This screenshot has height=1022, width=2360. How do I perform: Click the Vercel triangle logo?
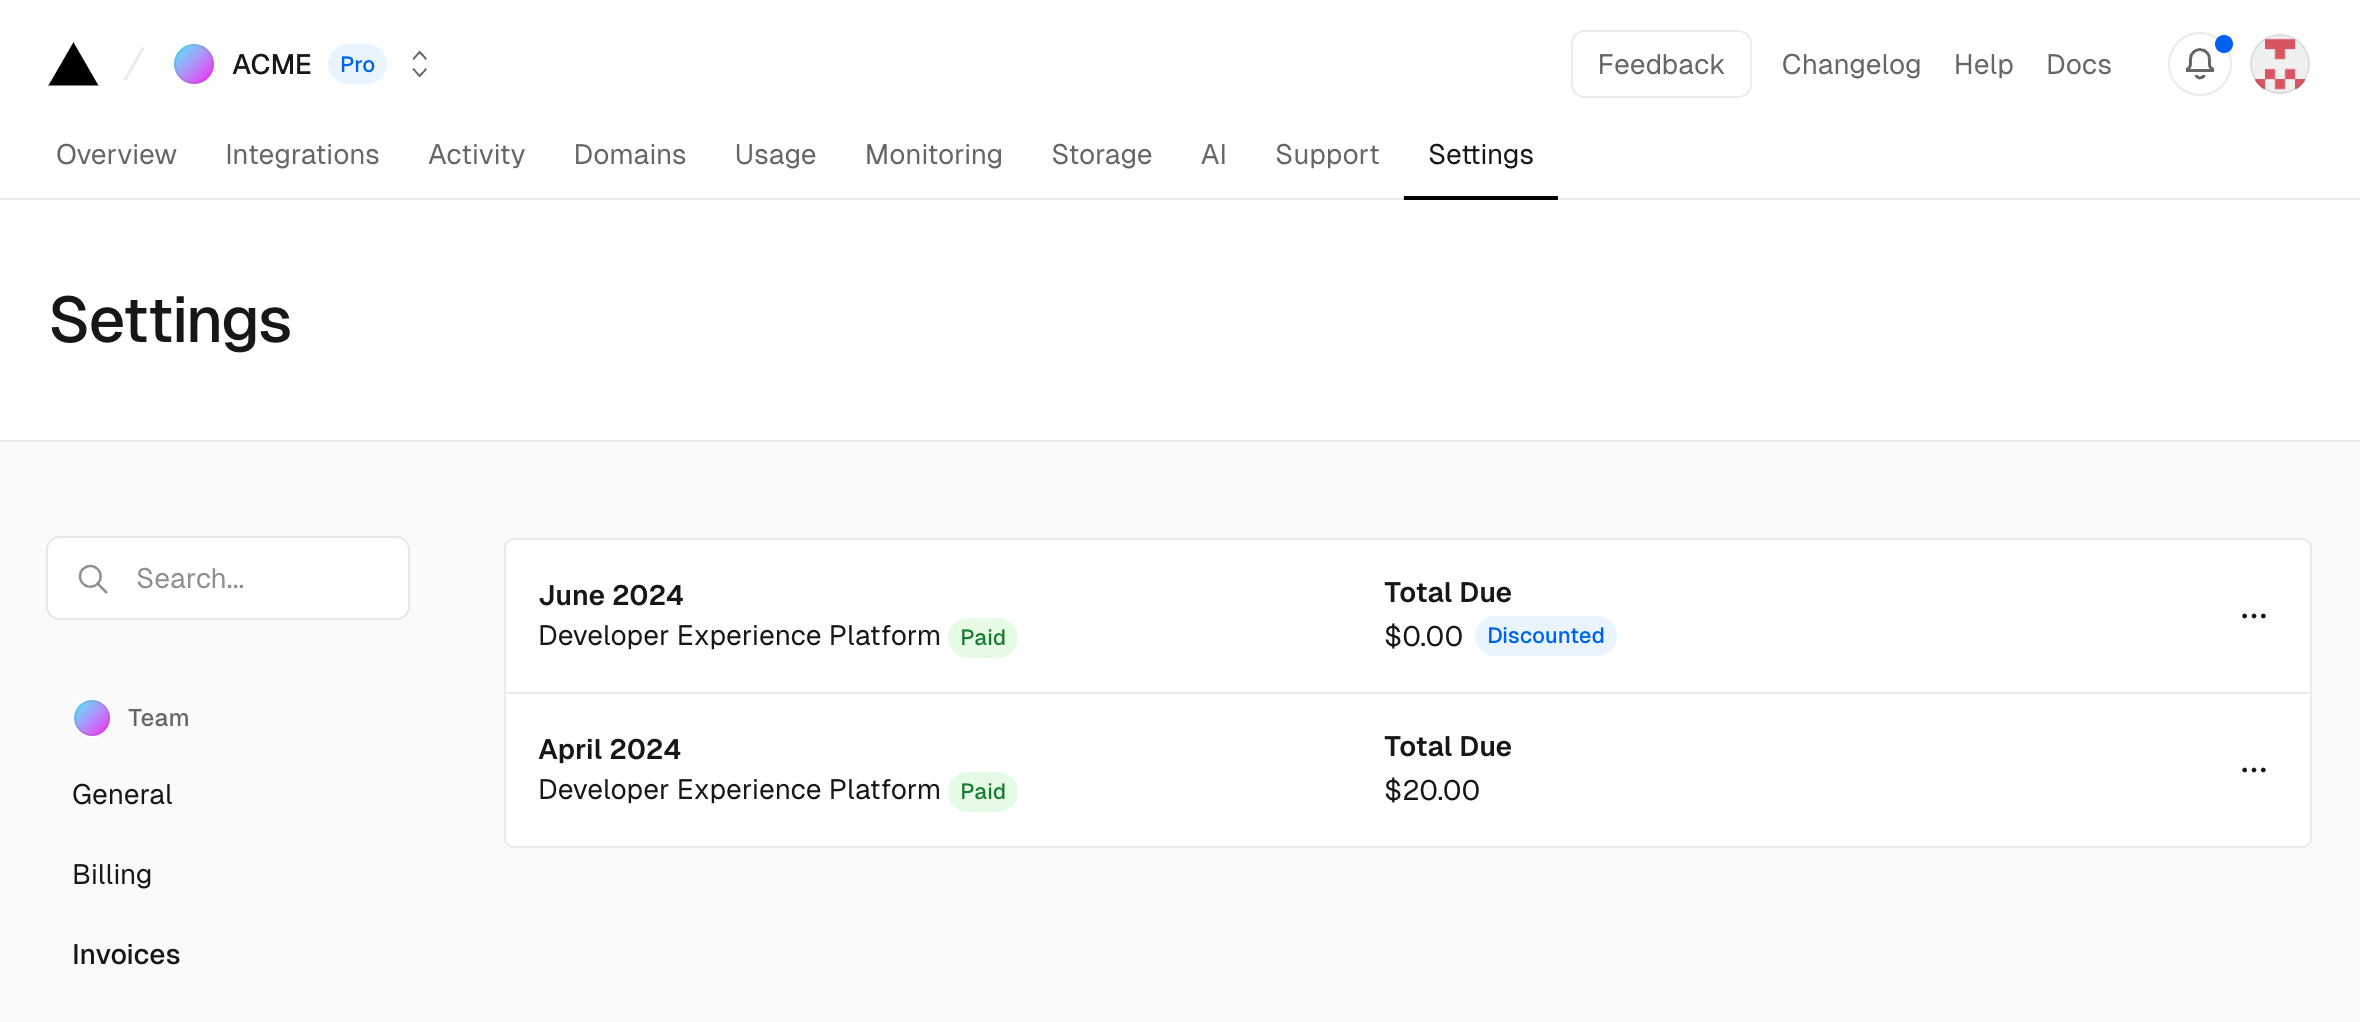pyautogui.click(x=73, y=65)
